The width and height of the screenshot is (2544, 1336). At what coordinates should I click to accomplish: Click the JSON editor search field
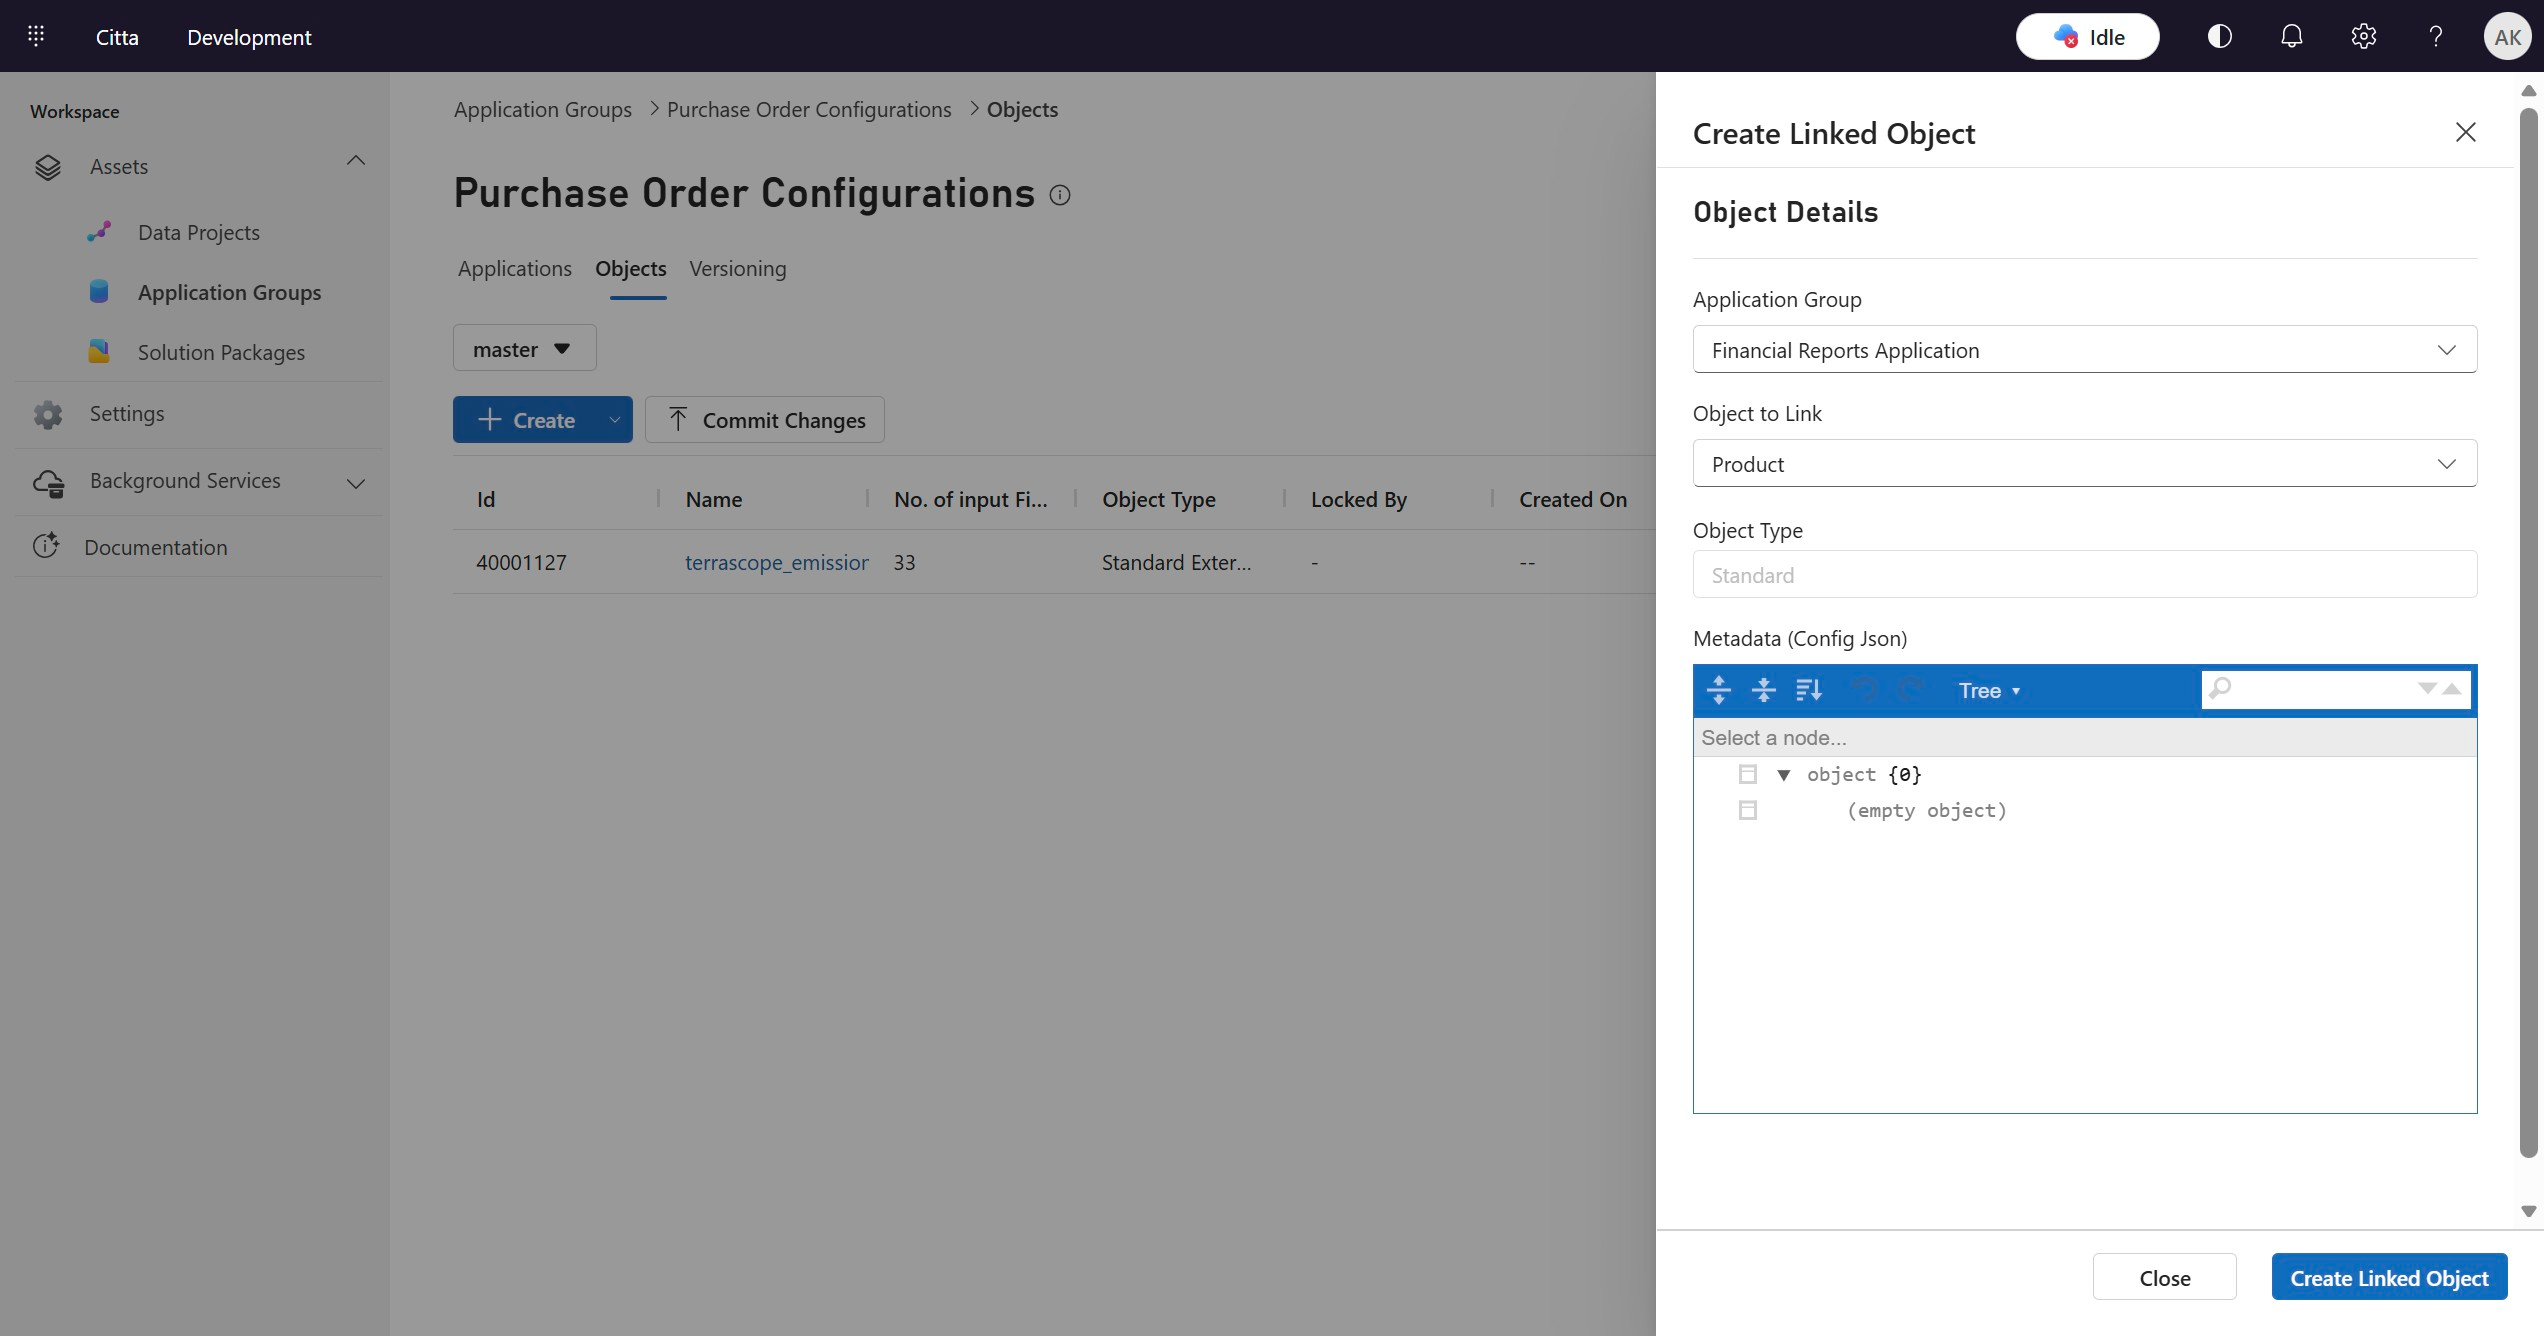coord(2320,689)
